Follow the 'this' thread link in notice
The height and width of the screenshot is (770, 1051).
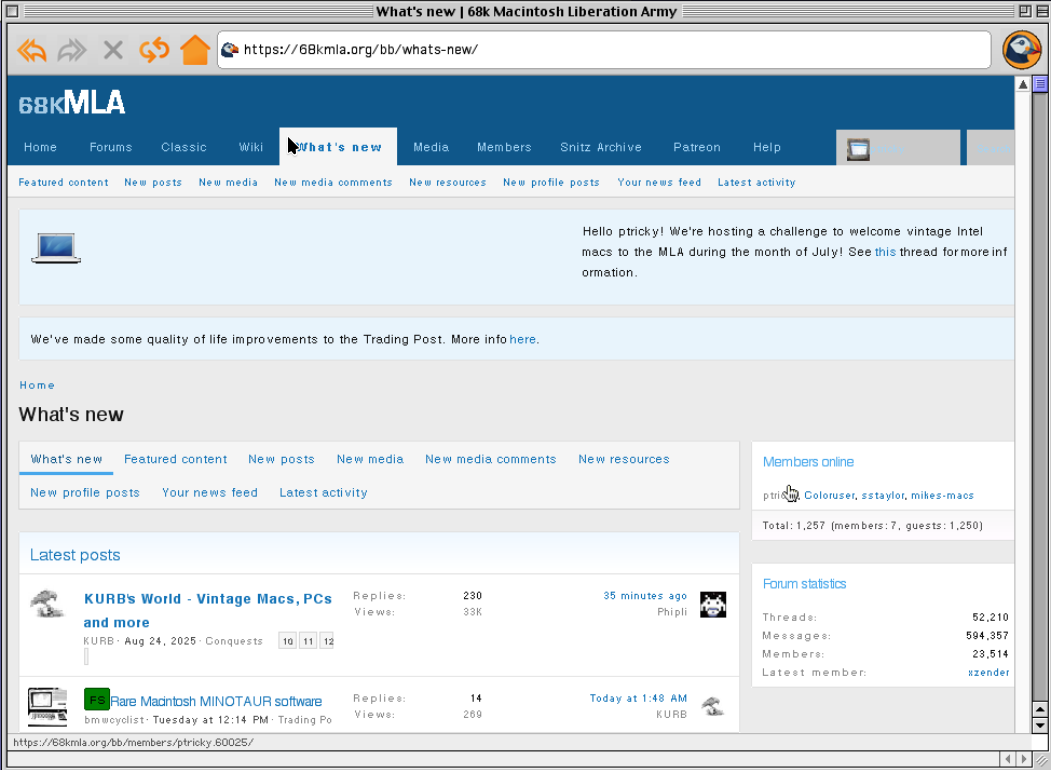(x=885, y=252)
